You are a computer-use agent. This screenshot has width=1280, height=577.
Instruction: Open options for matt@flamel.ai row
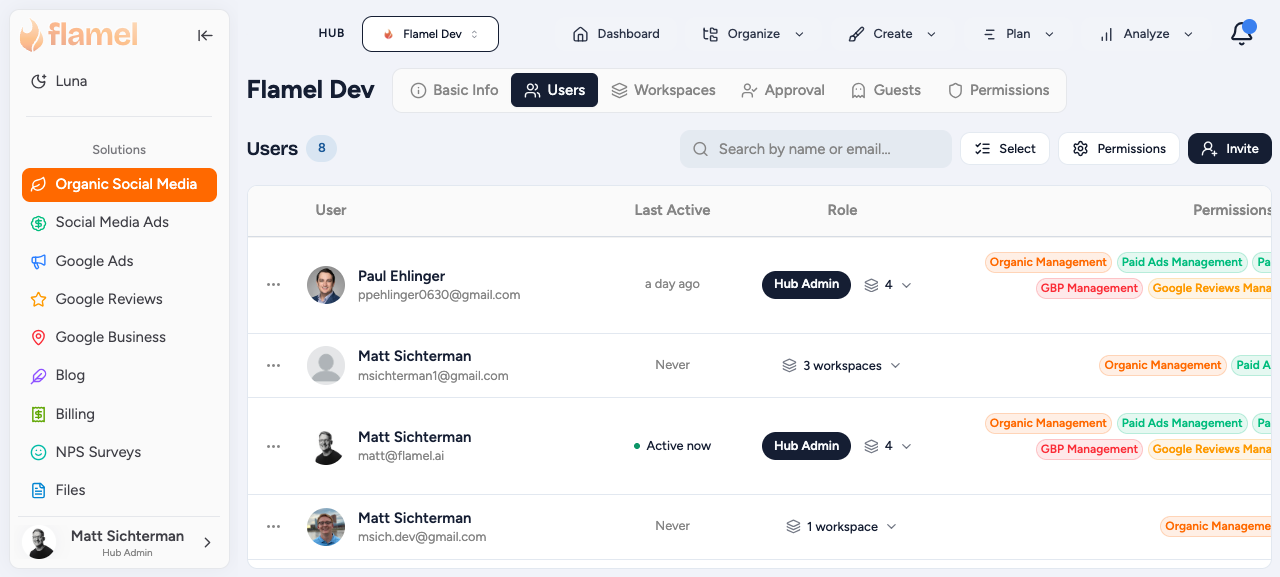pos(274,446)
